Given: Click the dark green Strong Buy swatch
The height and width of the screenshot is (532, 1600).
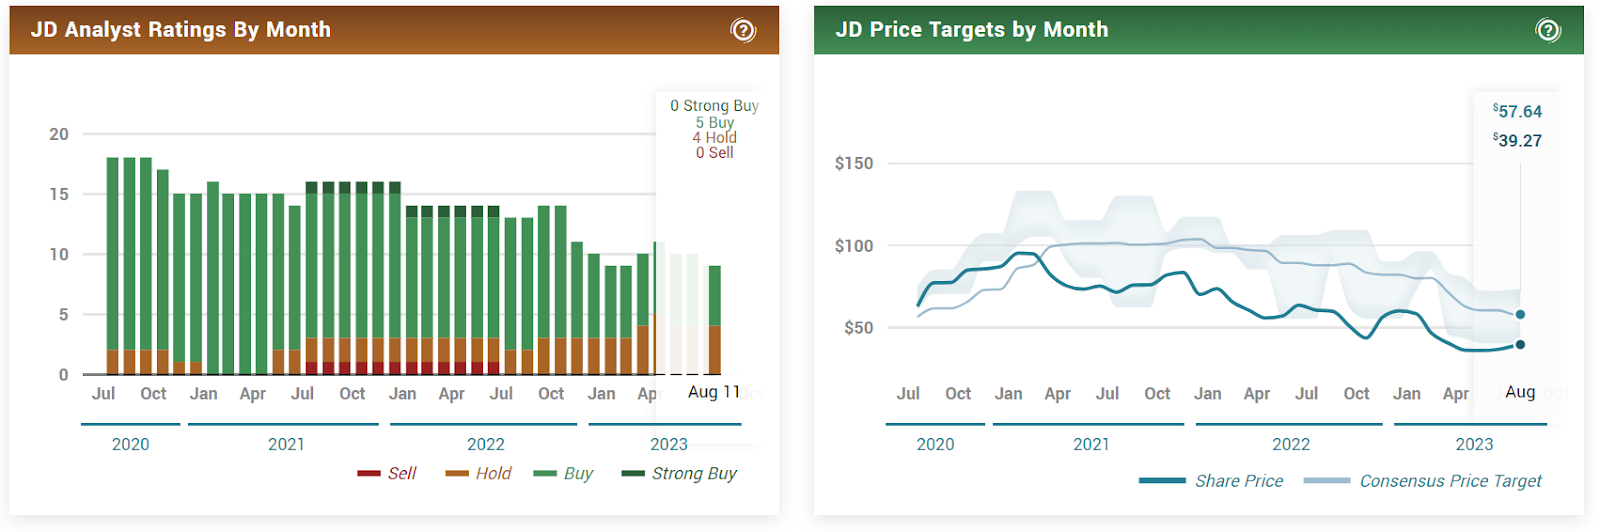Looking at the screenshot, I should pyautogui.click(x=633, y=473).
